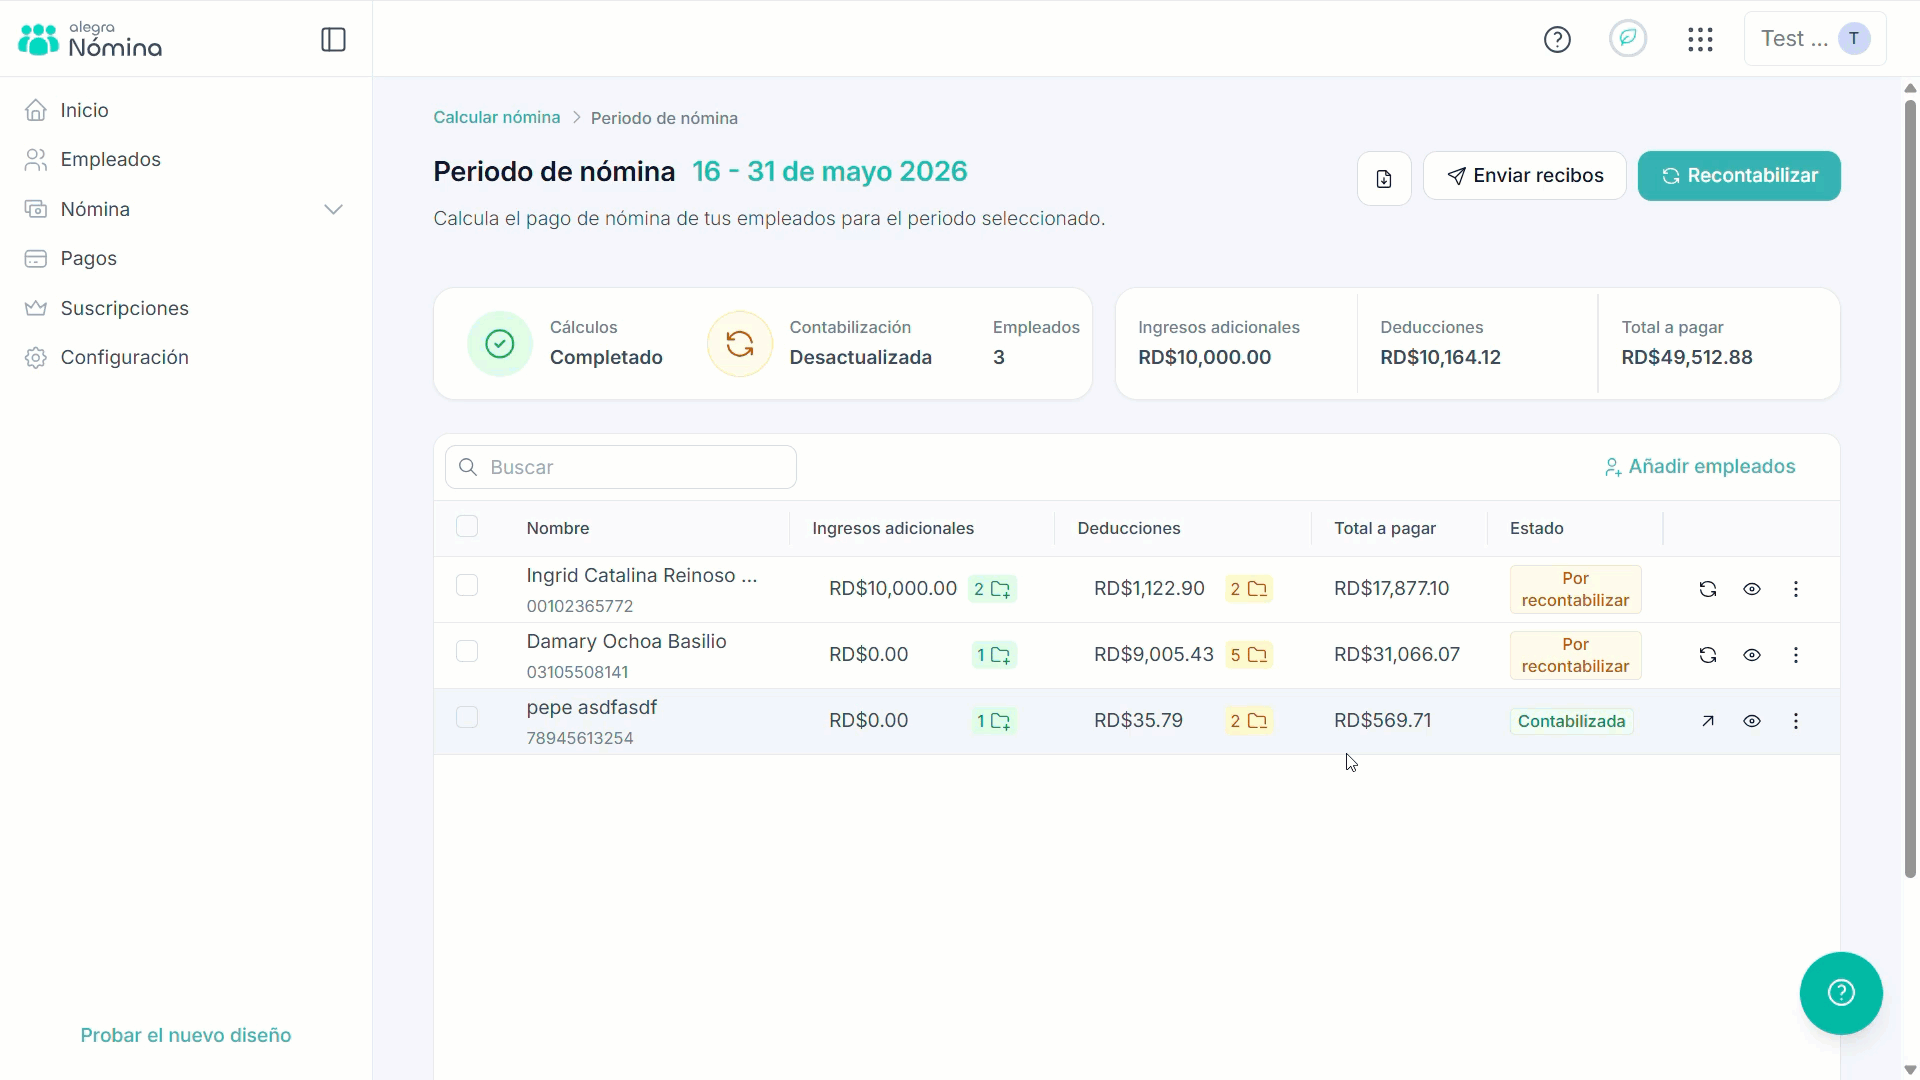The height and width of the screenshot is (1080, 1920).
Task: Click Añadir empleados link
Action: pyautogui.click(x=1700, y=467)
